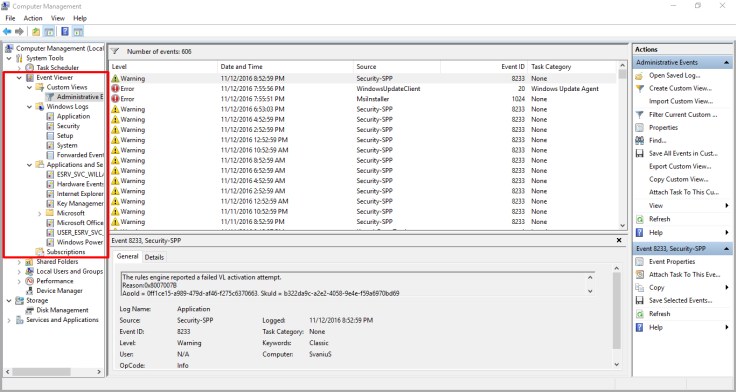Click the Back arrow toolbar icon
The height and width of the screenshot is (392, 736).
coord(7,31)
